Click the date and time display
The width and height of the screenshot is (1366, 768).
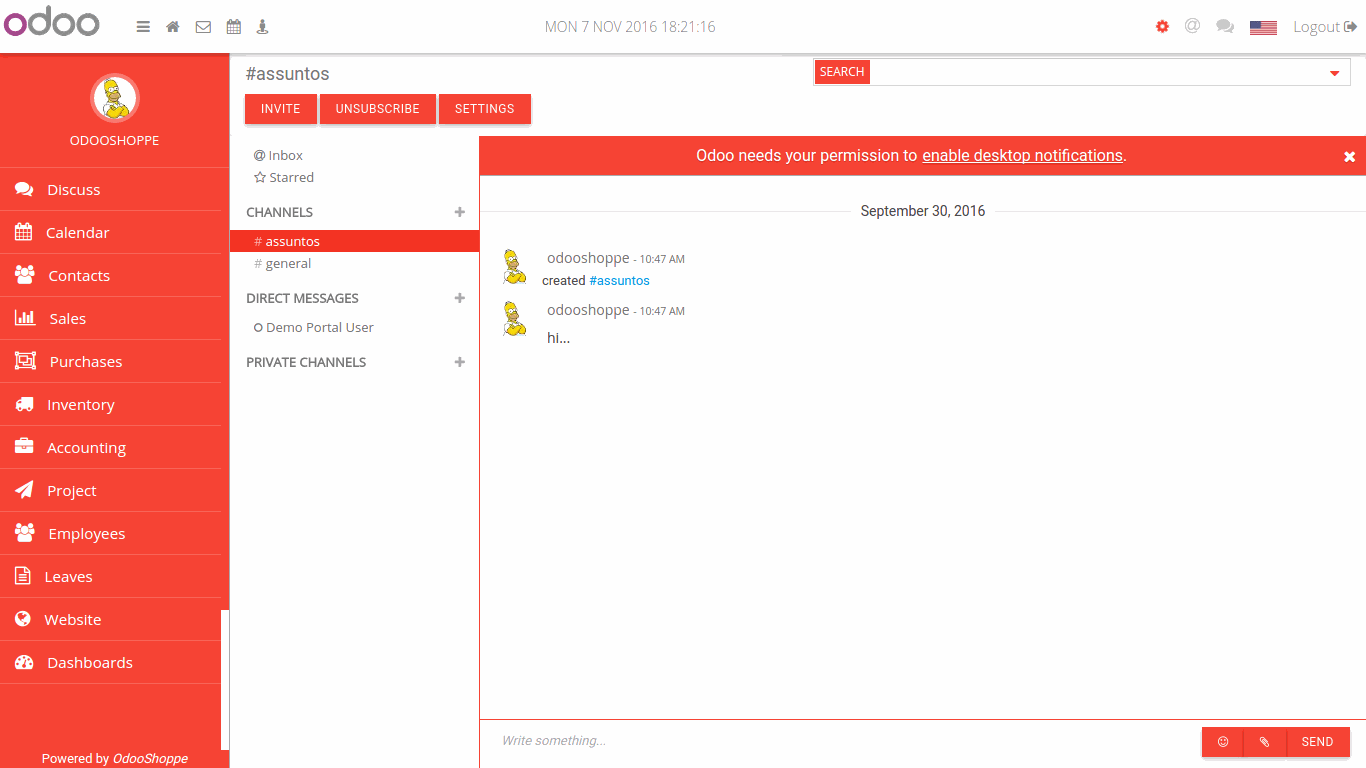click(x=630, y=27)
